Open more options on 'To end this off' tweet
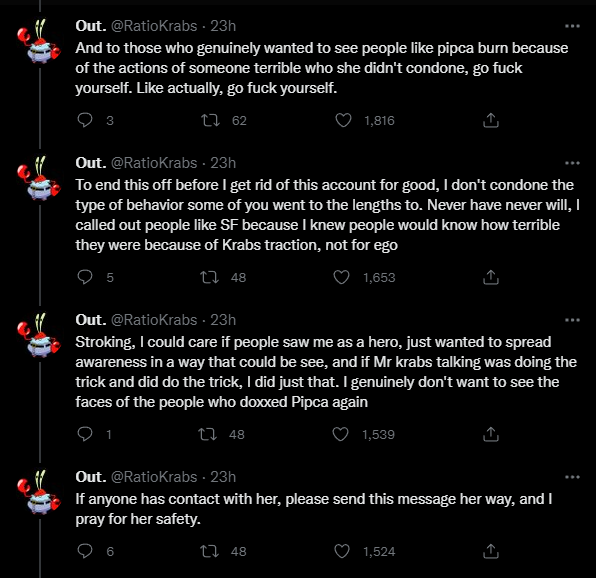Image resolution: width=596 pixels, height=578 pixels. [572, 163]
